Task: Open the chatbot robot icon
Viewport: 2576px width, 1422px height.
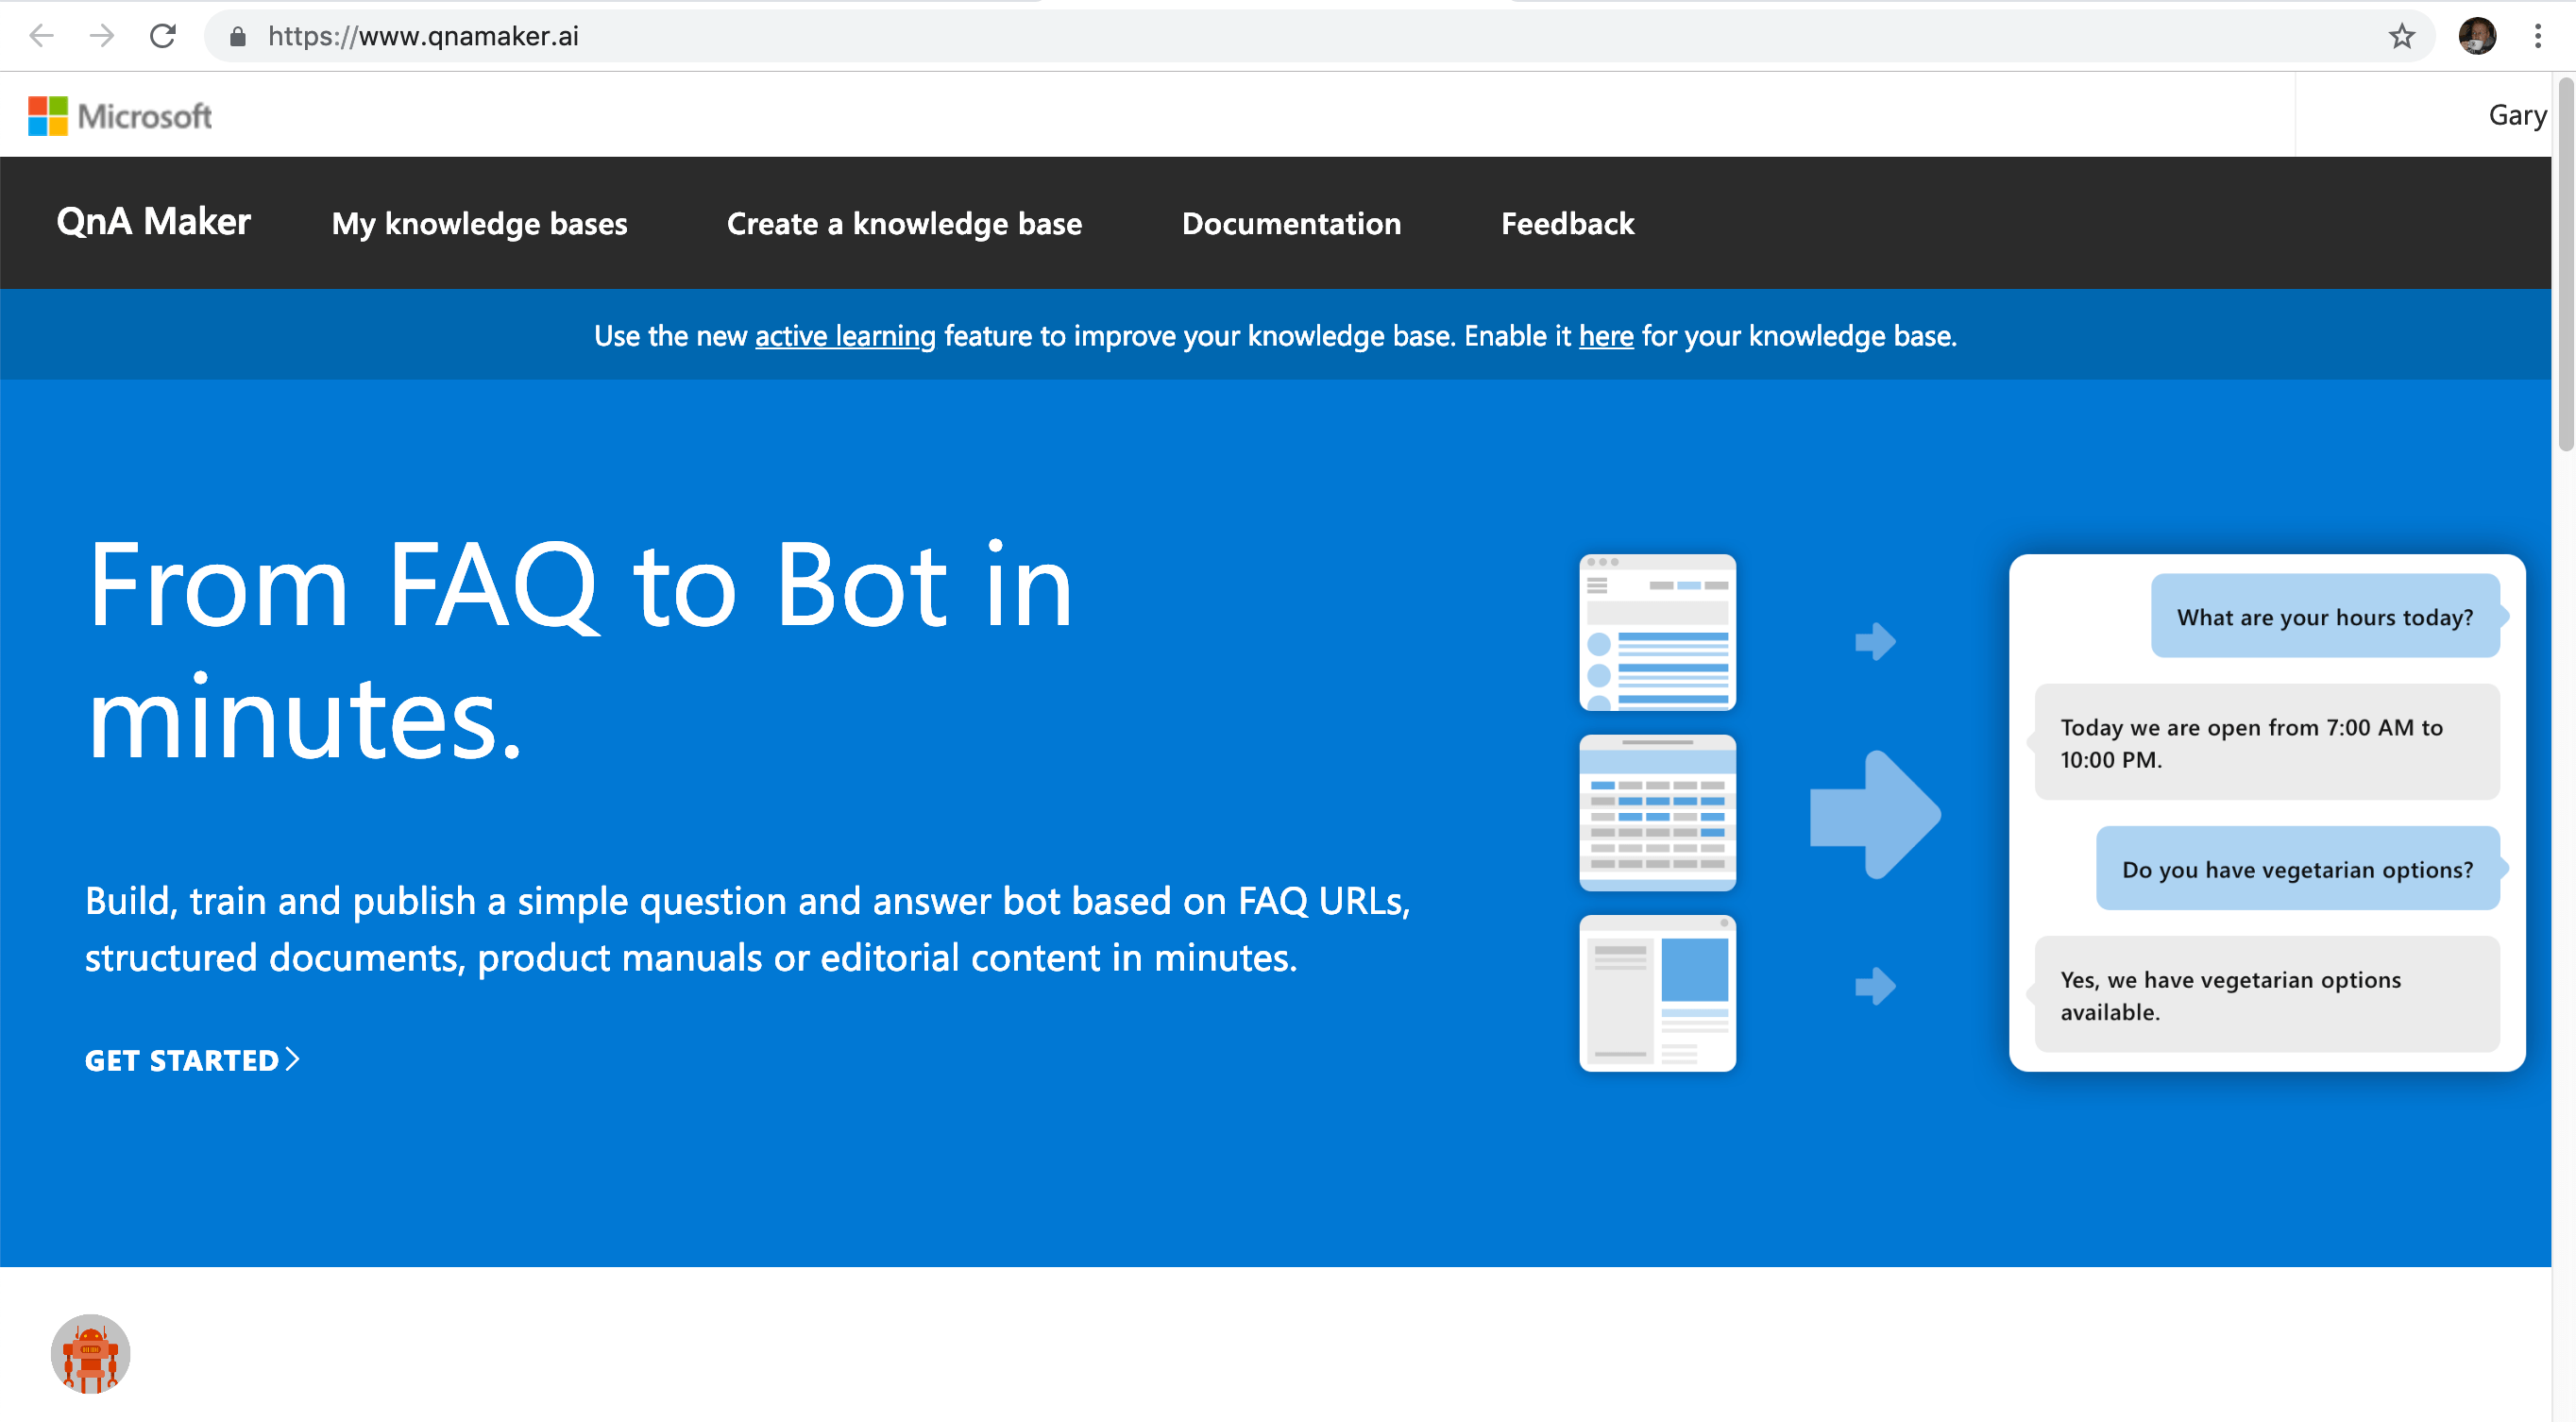Action: tap(91, 1355)
